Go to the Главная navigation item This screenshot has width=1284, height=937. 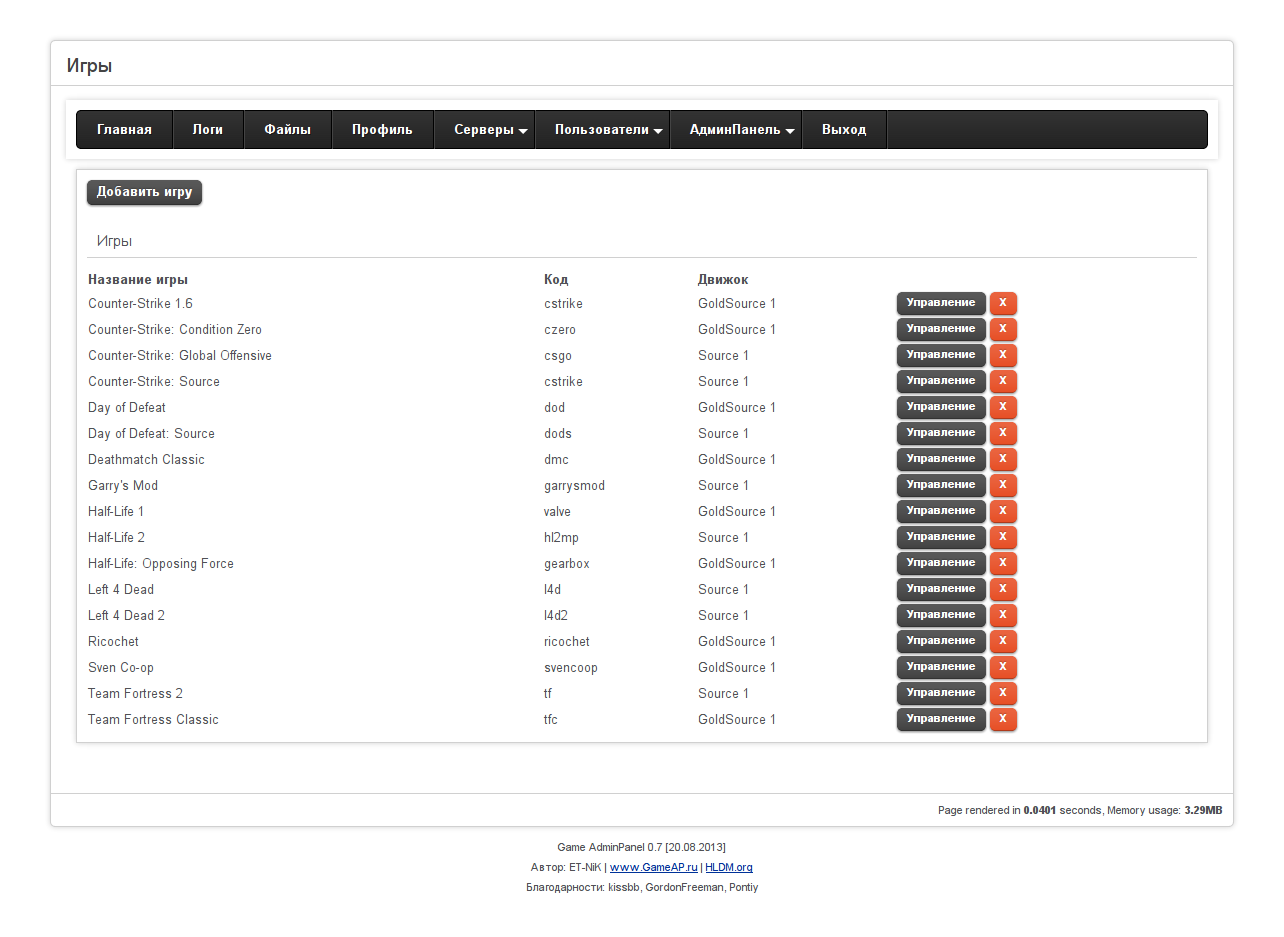point(124,130)
